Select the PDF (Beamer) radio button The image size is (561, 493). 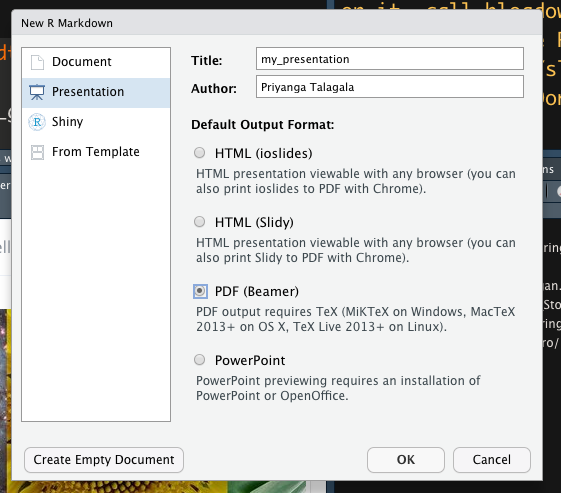click(200, 291)
